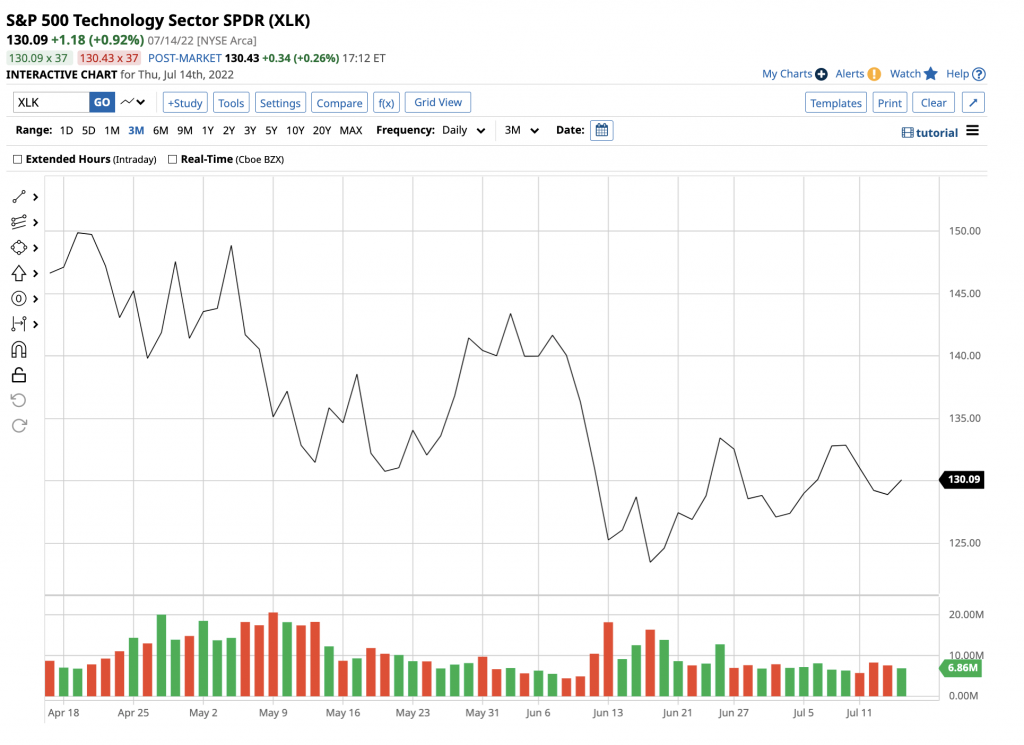Click the XLK symbol input field
1024x745 pixels.
(x=51, y=102)
